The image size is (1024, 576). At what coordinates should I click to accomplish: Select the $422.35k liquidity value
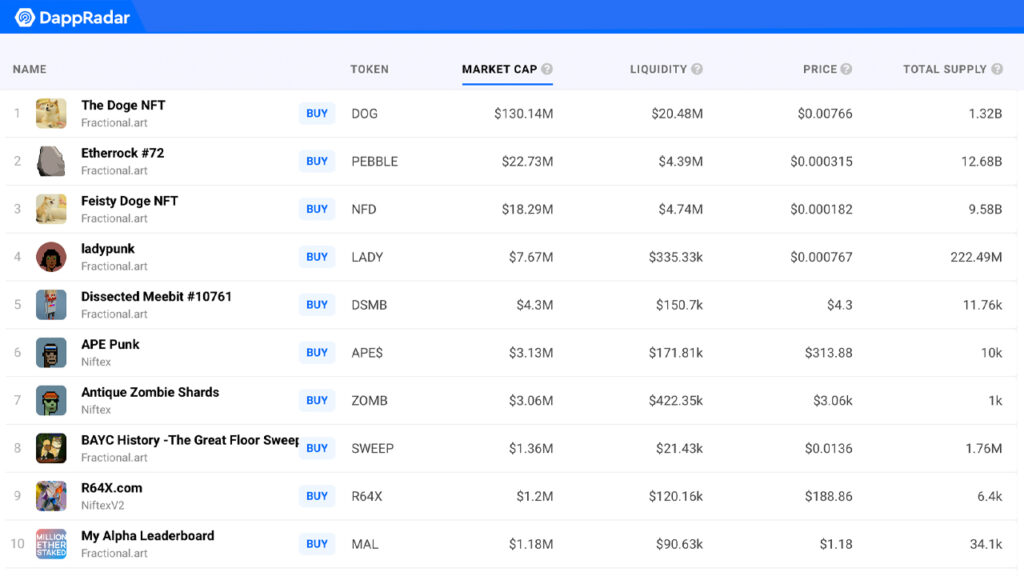675,400
